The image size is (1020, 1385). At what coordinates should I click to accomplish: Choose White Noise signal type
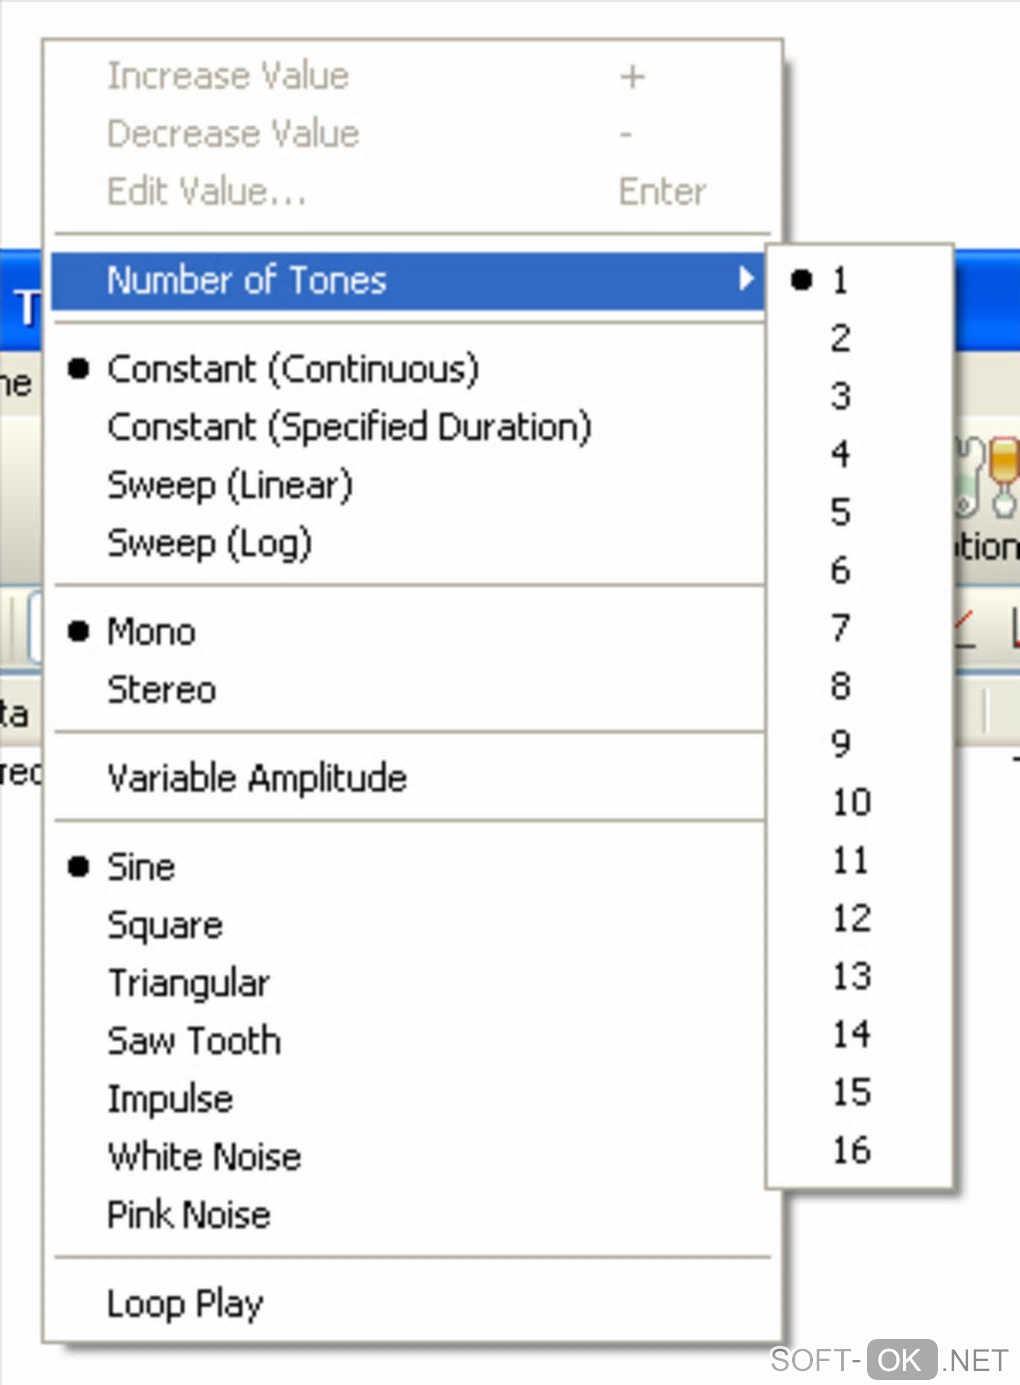(204, 1157)
